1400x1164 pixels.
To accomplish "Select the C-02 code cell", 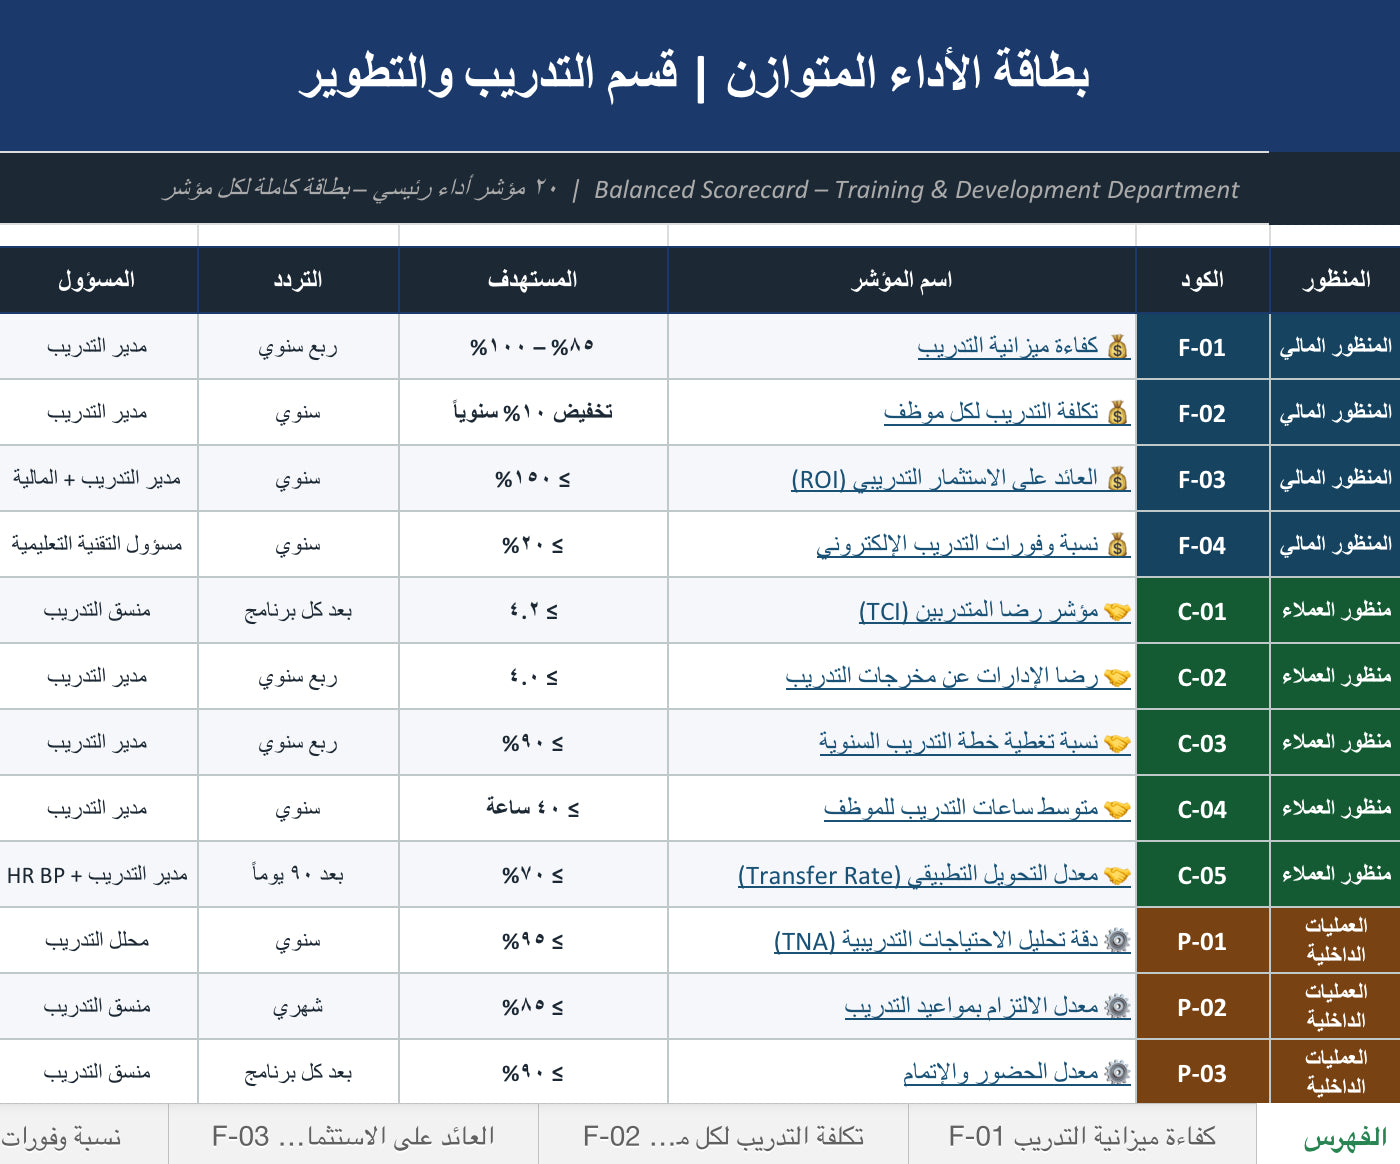I will pos(1202,677).
